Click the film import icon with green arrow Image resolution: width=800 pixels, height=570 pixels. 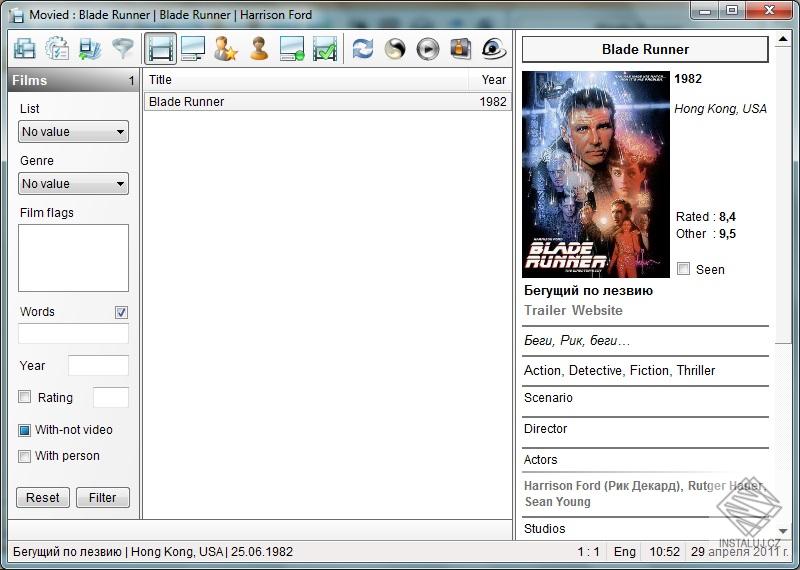click(x=90, y=49)
